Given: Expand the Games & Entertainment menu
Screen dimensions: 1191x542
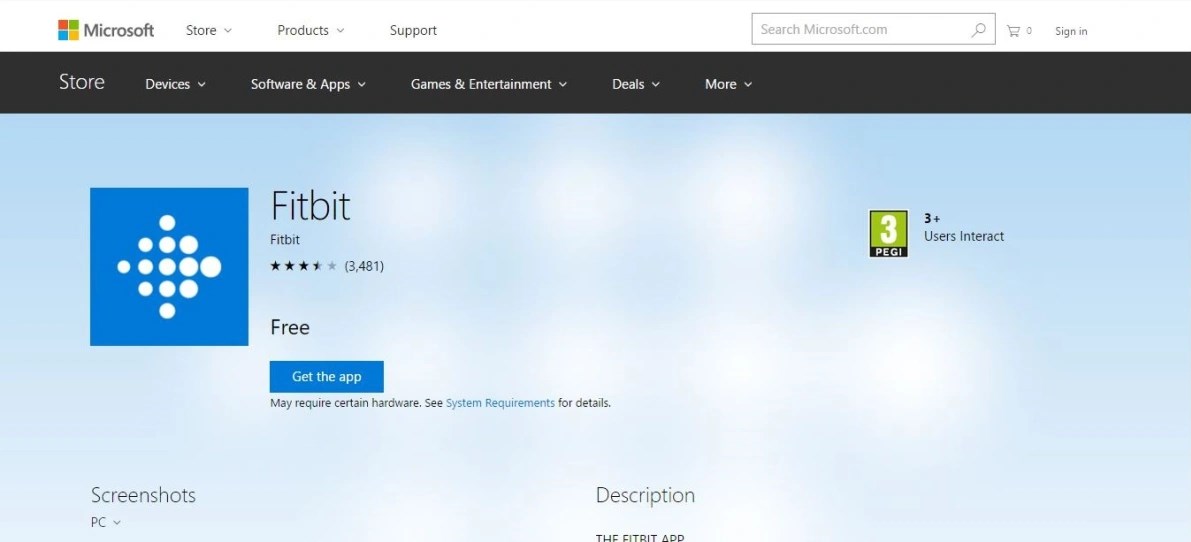Looking at the screenshot, I should [x=489, y=84].
